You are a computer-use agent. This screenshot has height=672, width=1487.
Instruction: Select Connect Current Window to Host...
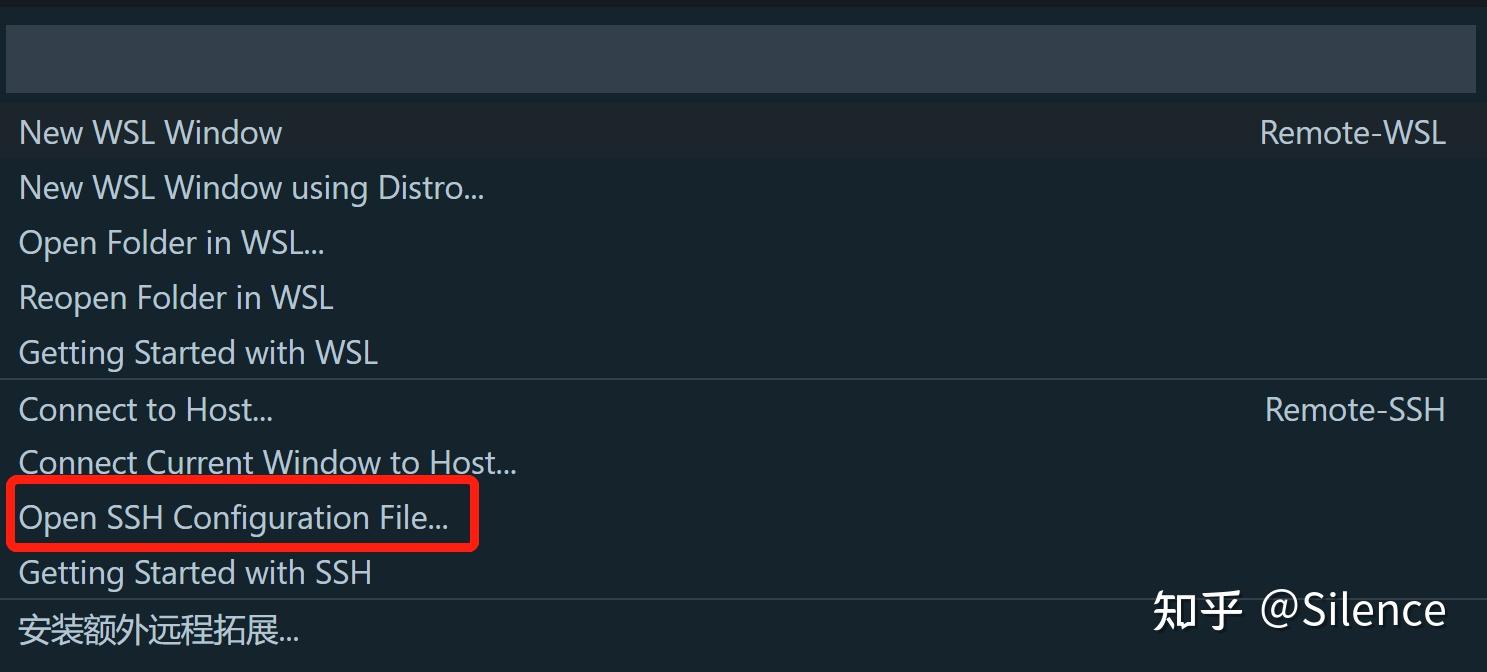pos(267,463)
